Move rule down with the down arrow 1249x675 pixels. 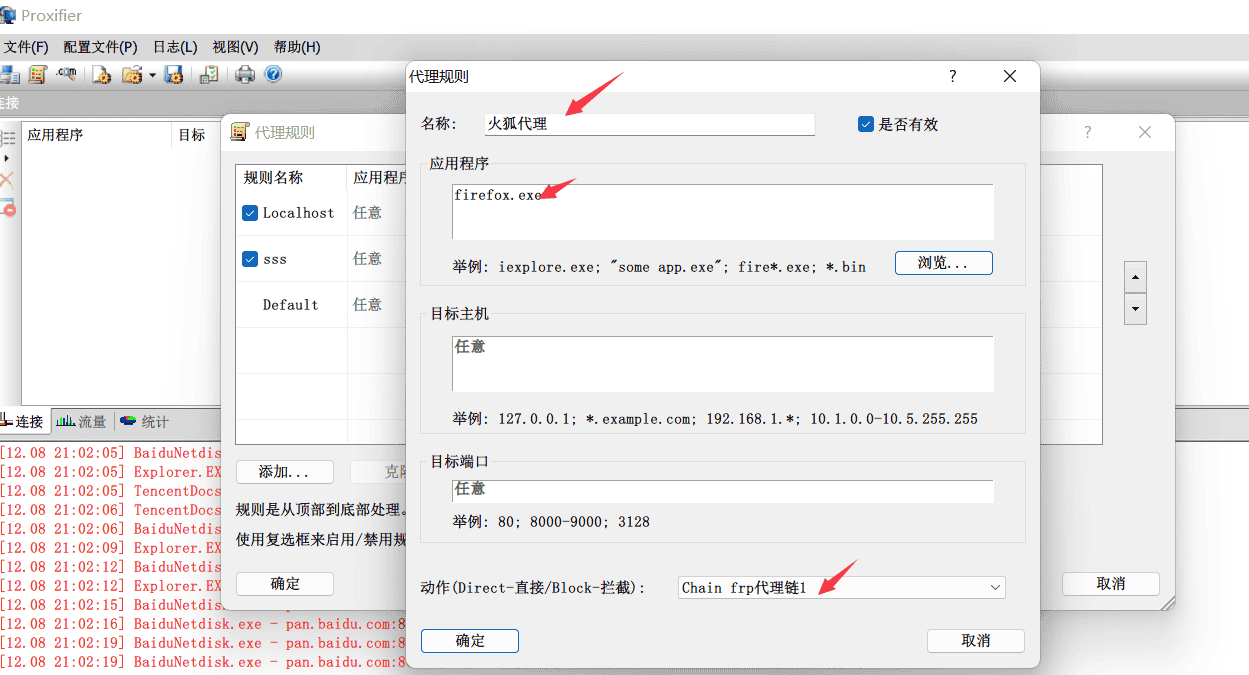pos(1135,309)
